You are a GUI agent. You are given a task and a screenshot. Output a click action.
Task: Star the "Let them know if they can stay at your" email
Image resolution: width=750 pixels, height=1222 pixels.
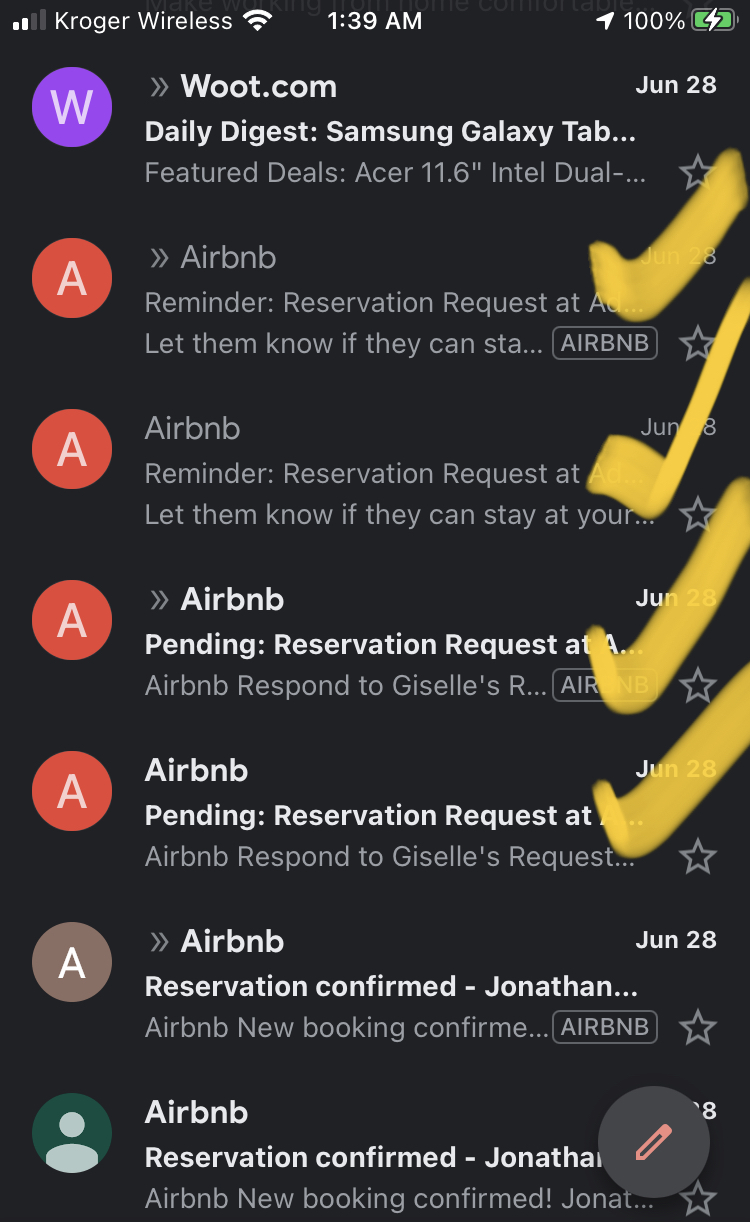click(697, 515)
